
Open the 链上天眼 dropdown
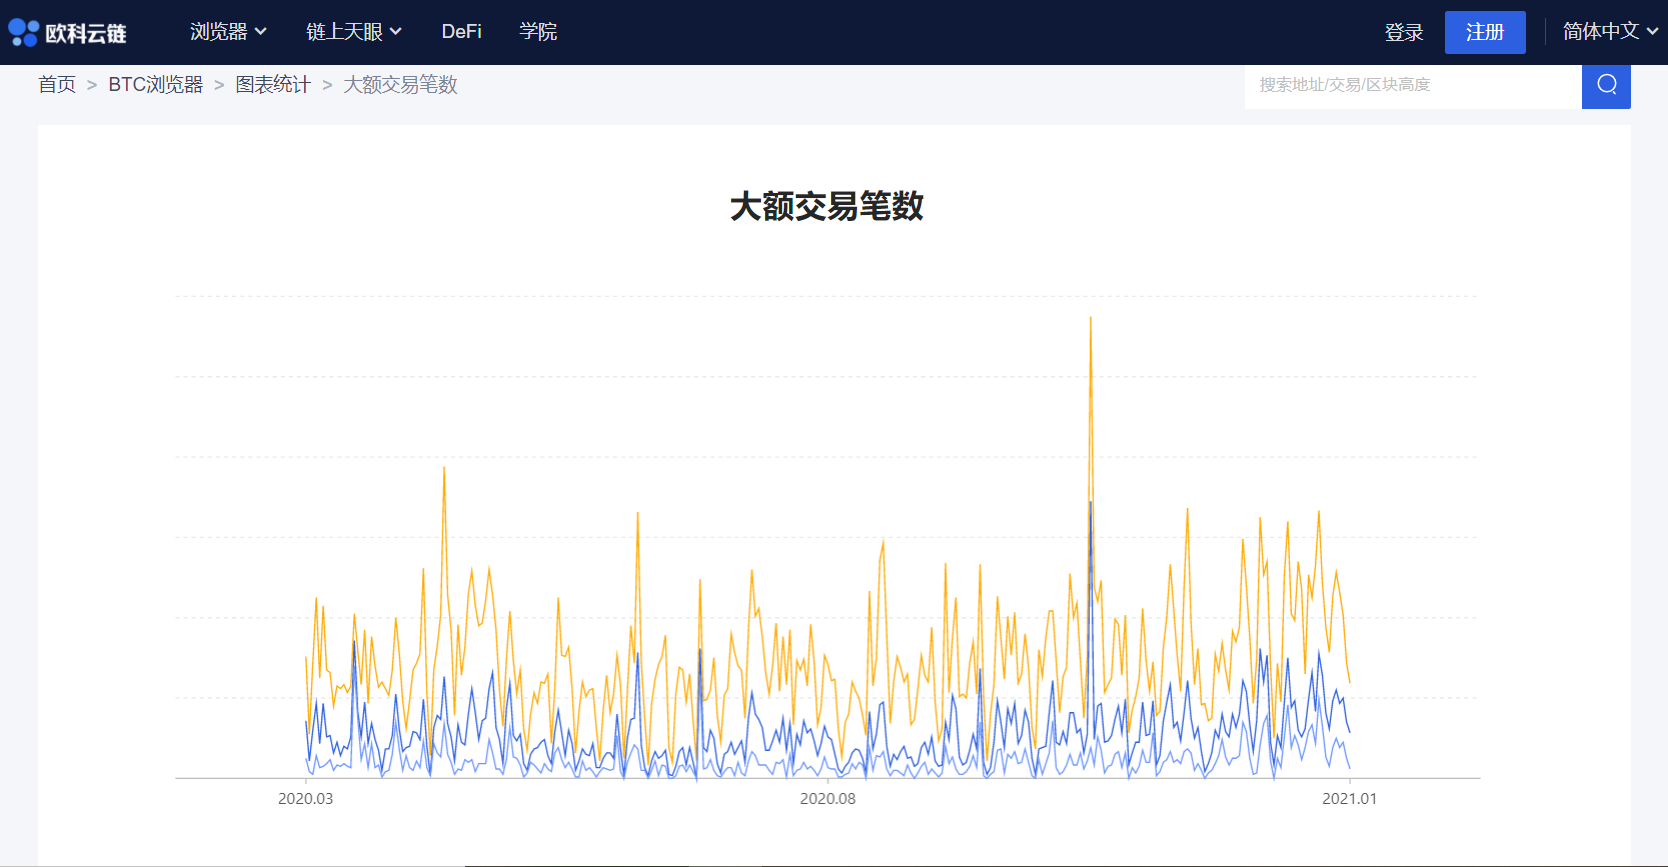(353, 32)
